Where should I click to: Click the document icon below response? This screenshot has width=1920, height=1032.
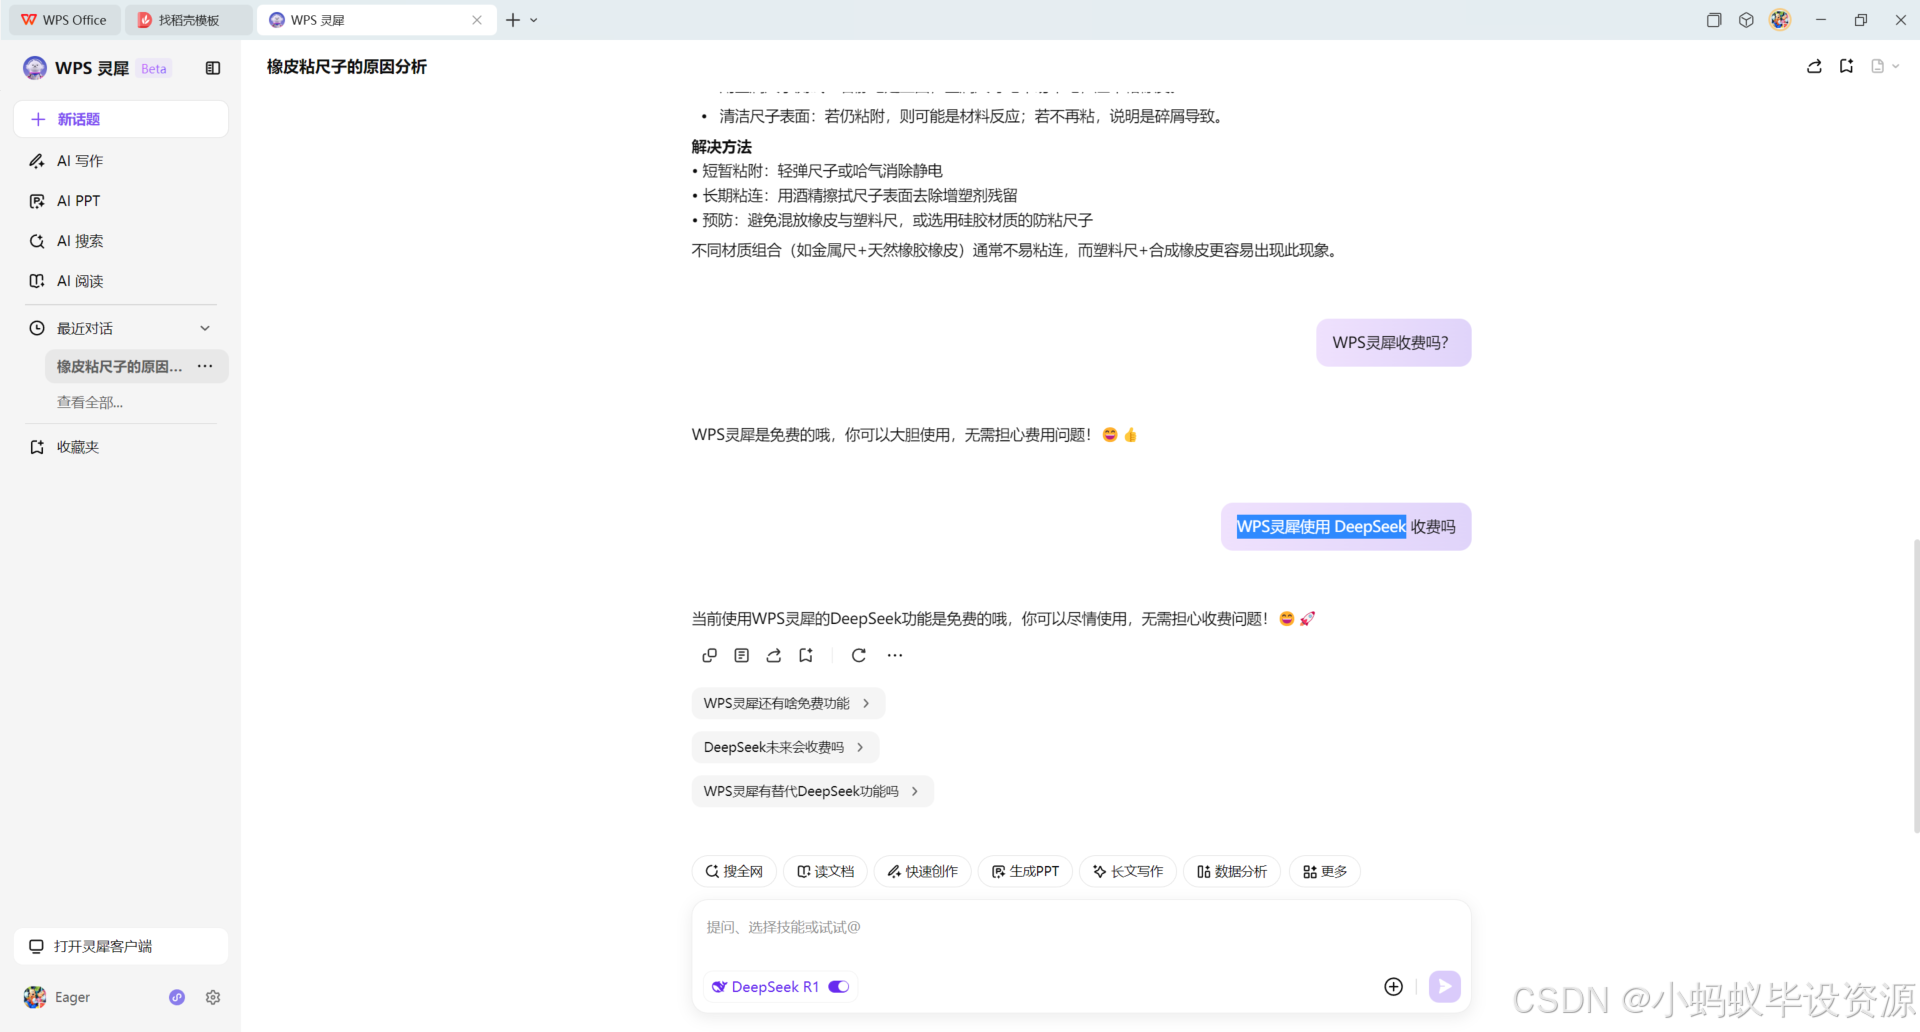pos(742,655)
